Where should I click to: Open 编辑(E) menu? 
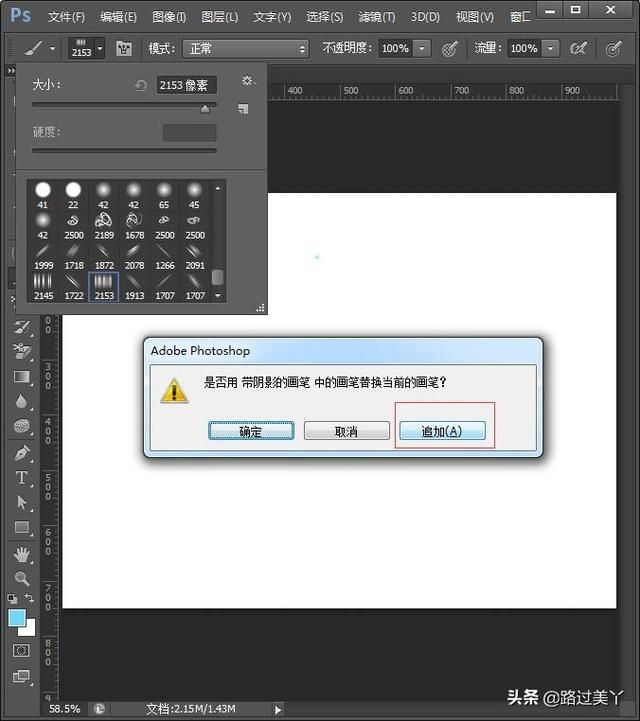click(x=118, y=17)
